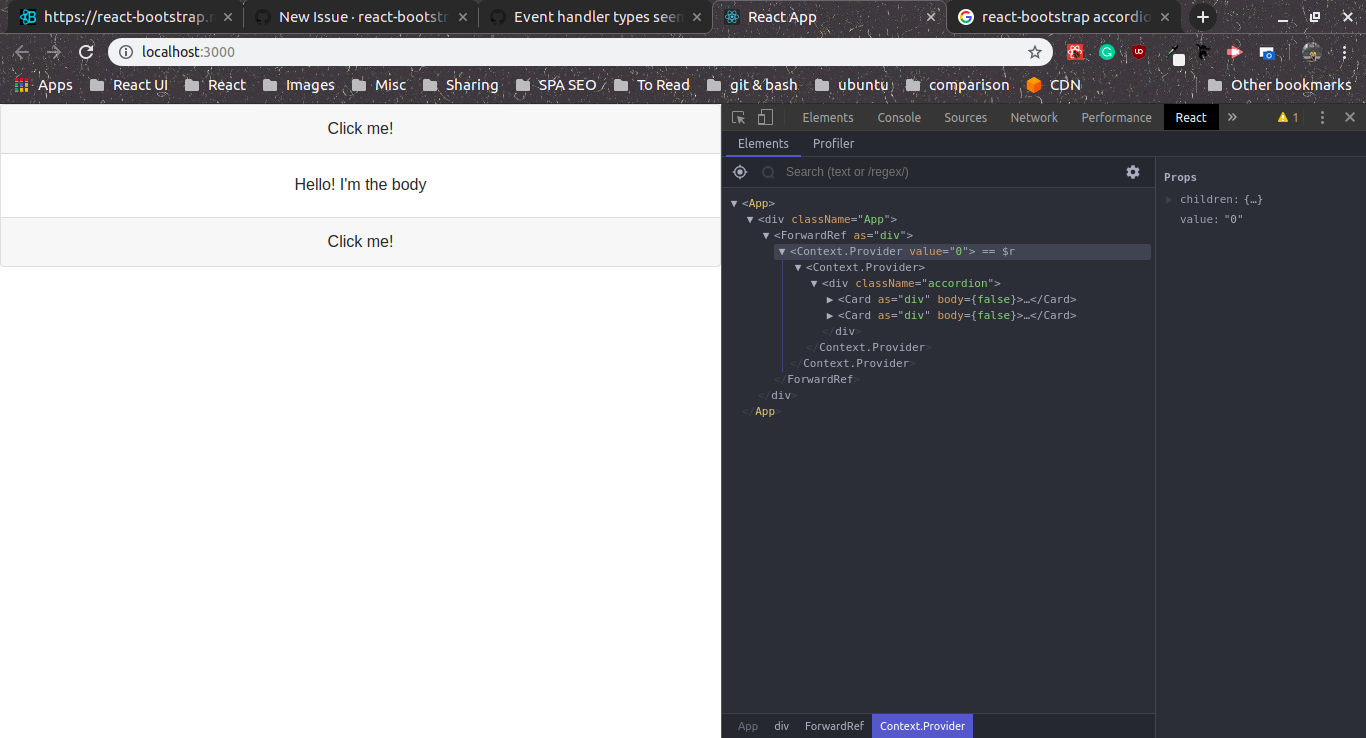Expand the first Card component node
1366x738 pixels.
coord(830,299)
